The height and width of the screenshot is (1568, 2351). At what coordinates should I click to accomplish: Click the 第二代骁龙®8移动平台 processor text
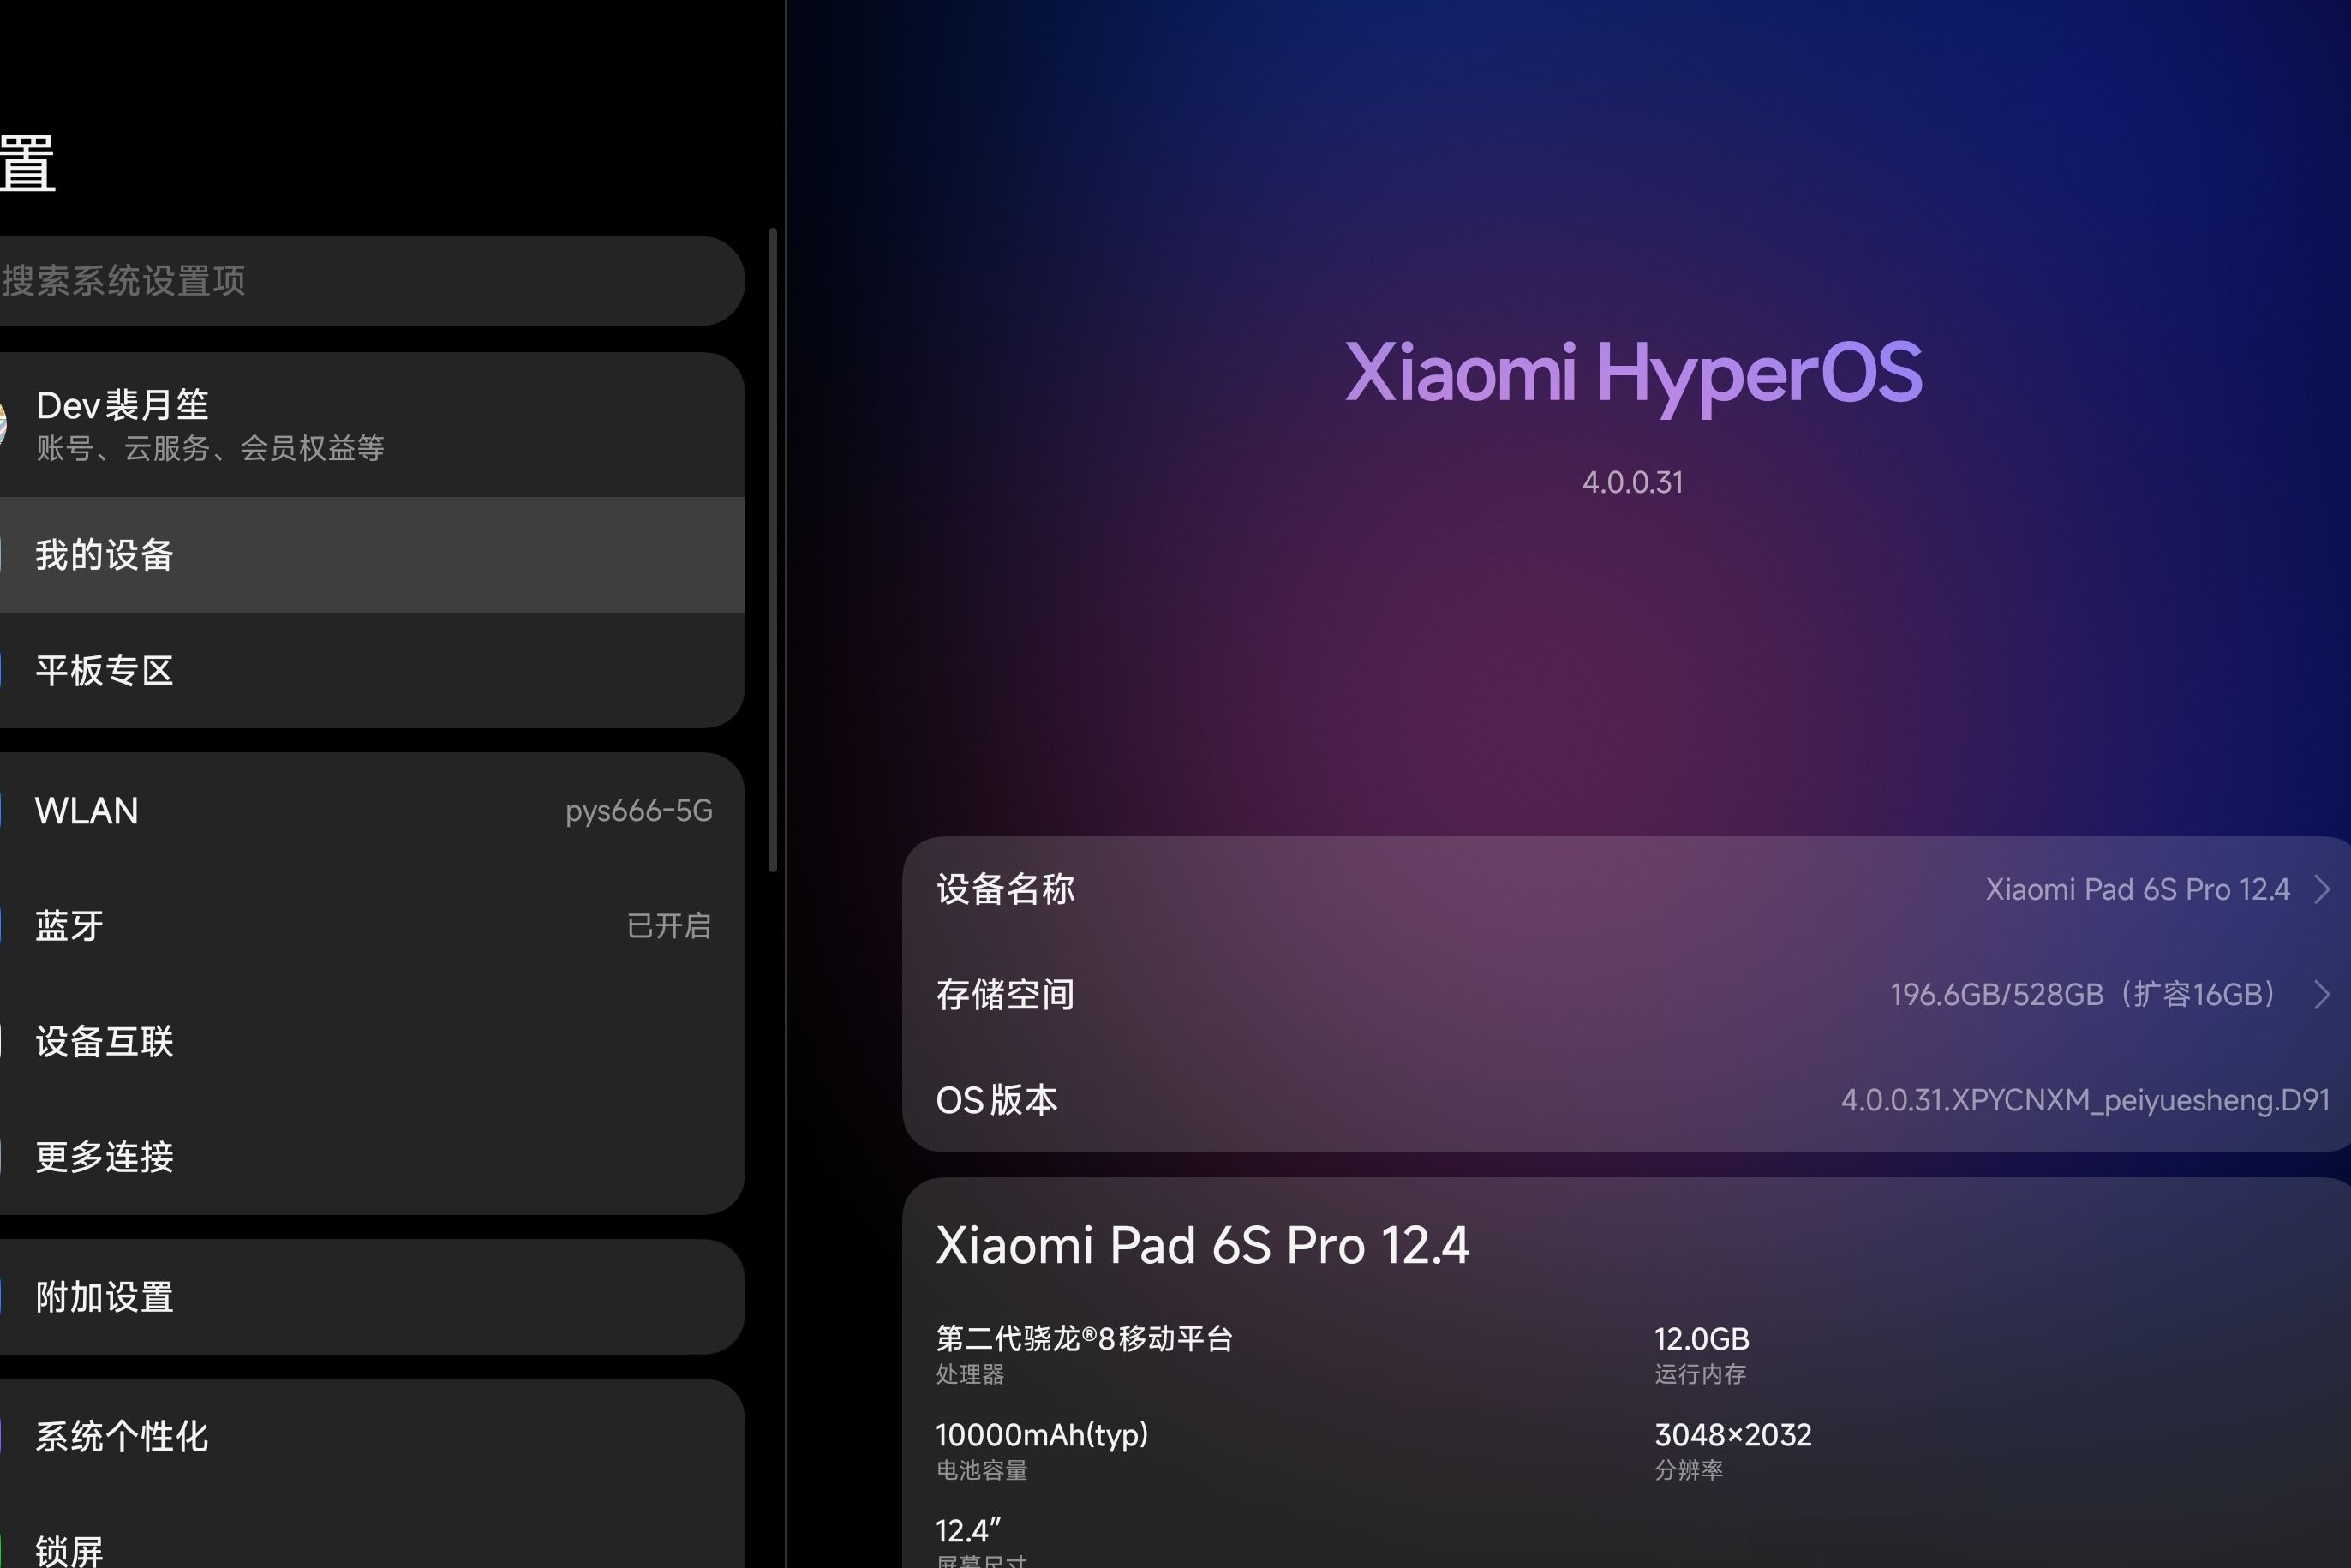point(1085,1338)
